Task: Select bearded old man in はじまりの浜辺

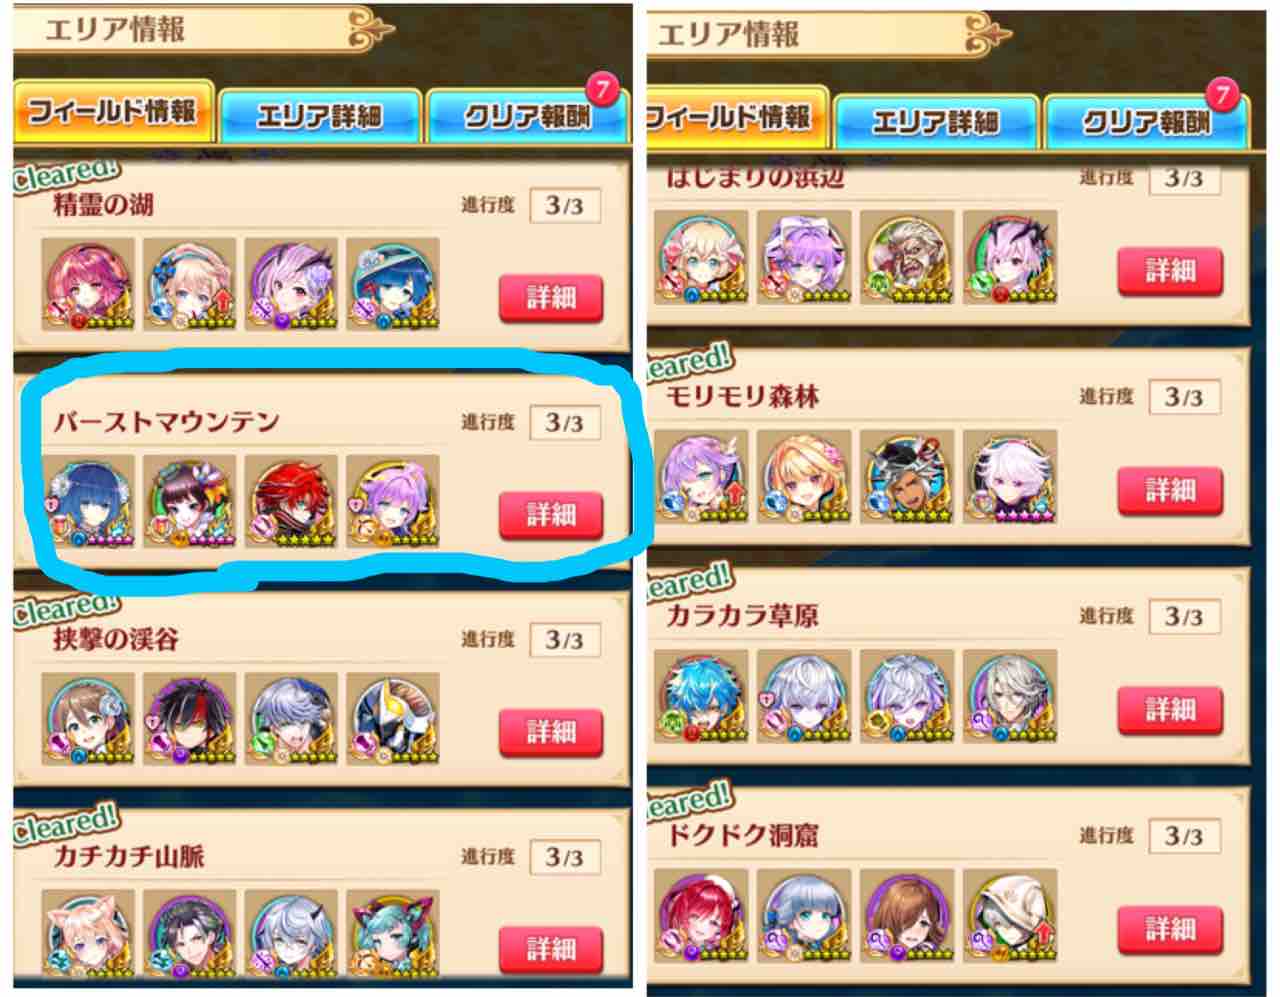Action: coord(906,257)
